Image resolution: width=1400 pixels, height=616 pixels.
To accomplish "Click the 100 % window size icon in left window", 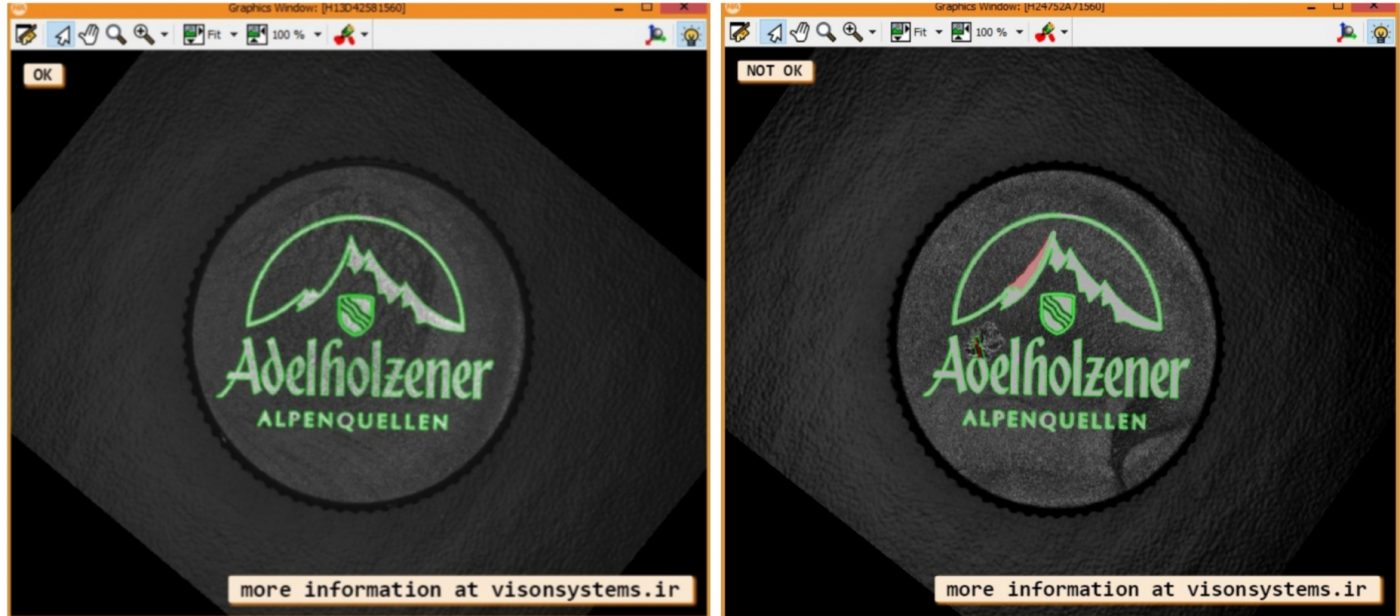I will 258,34.
